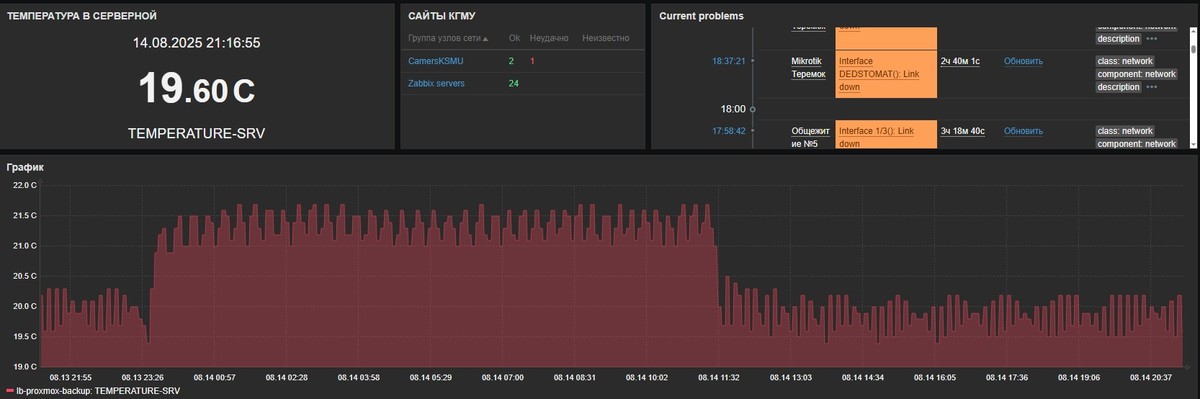Open Interface DEDSTOMAT(): Link down problem
Screen dimensions: 1200x399
pos(879,74)
